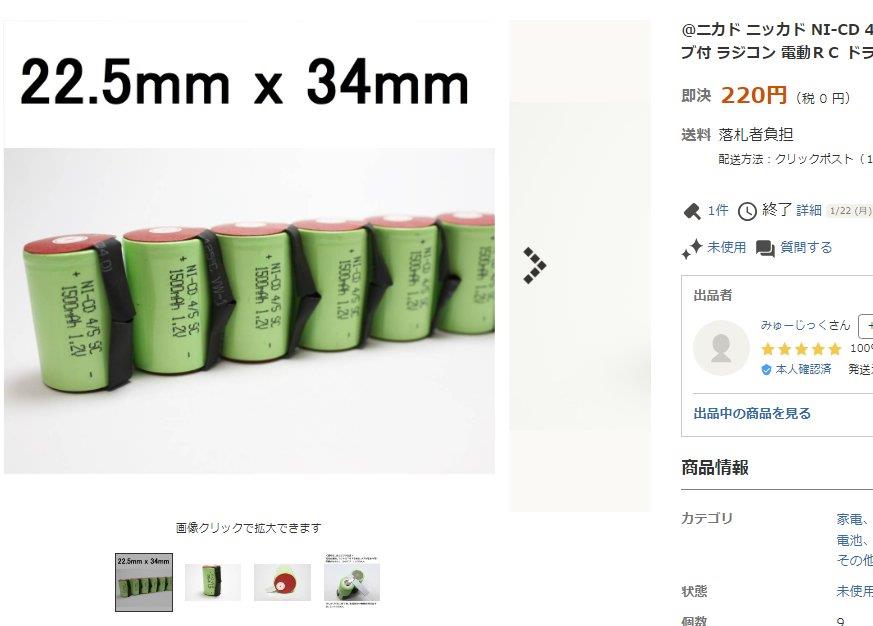Select fourth thumbnail with description text
Screen dimensions: 873x626
[352, 582]
